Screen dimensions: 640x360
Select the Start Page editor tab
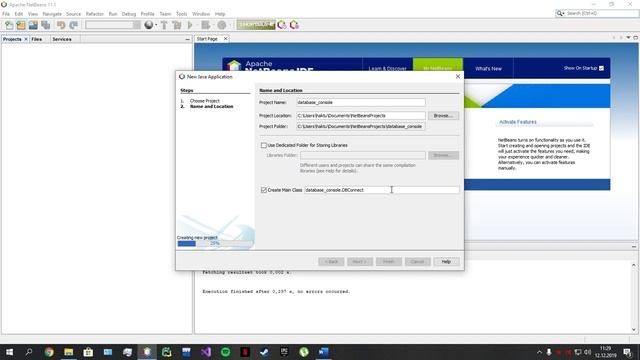207,39
